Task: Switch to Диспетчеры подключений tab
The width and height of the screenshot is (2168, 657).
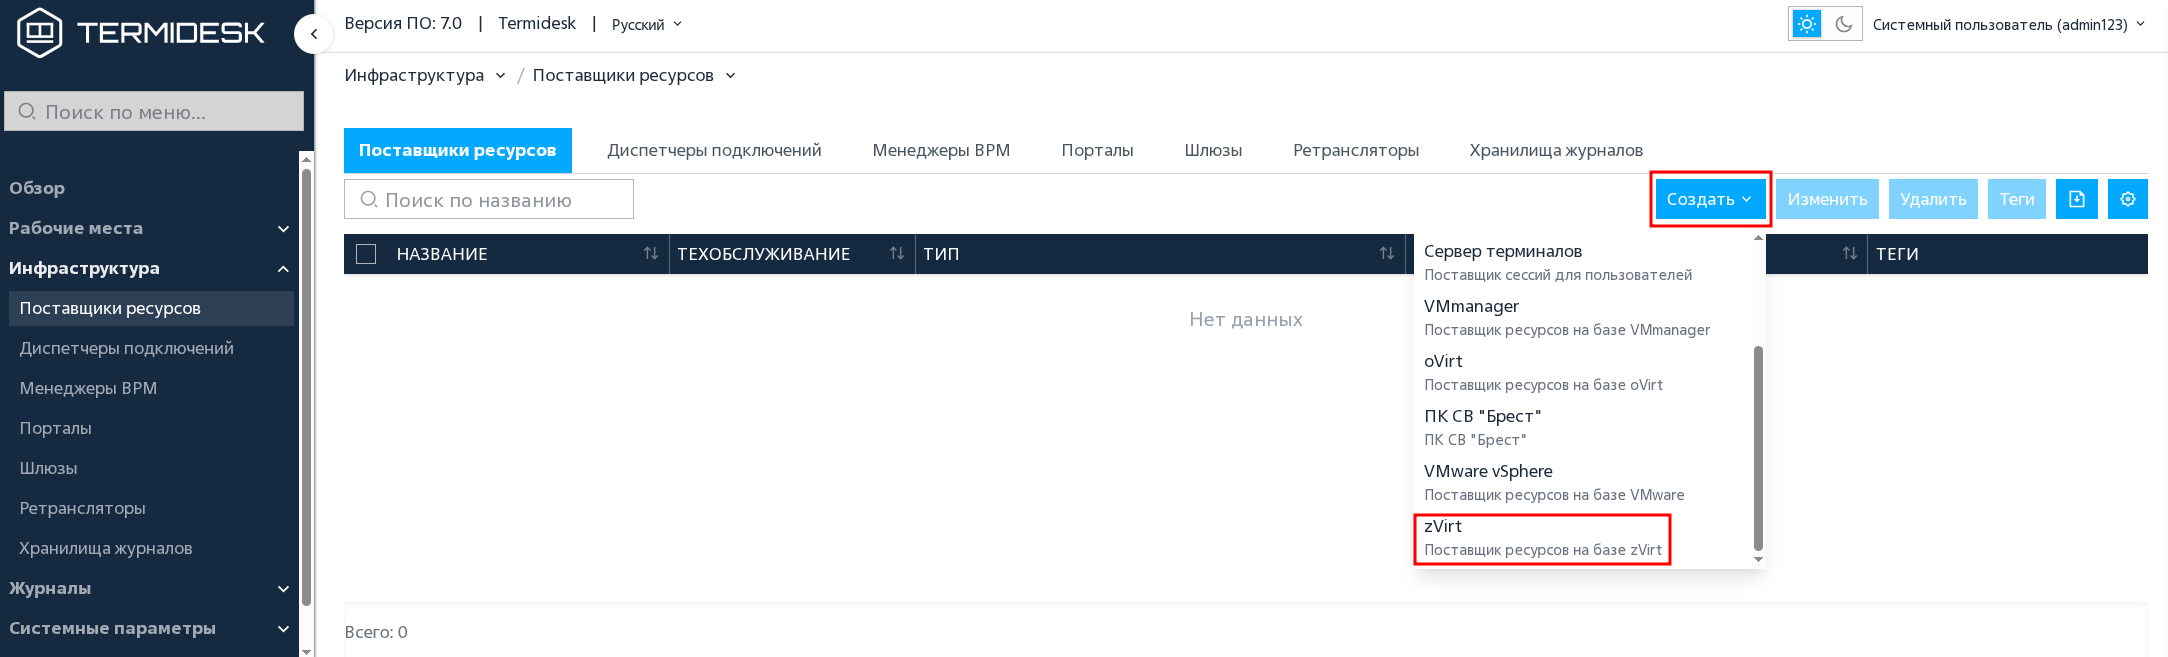Action: pyautogui.click(x=714, y=150)
